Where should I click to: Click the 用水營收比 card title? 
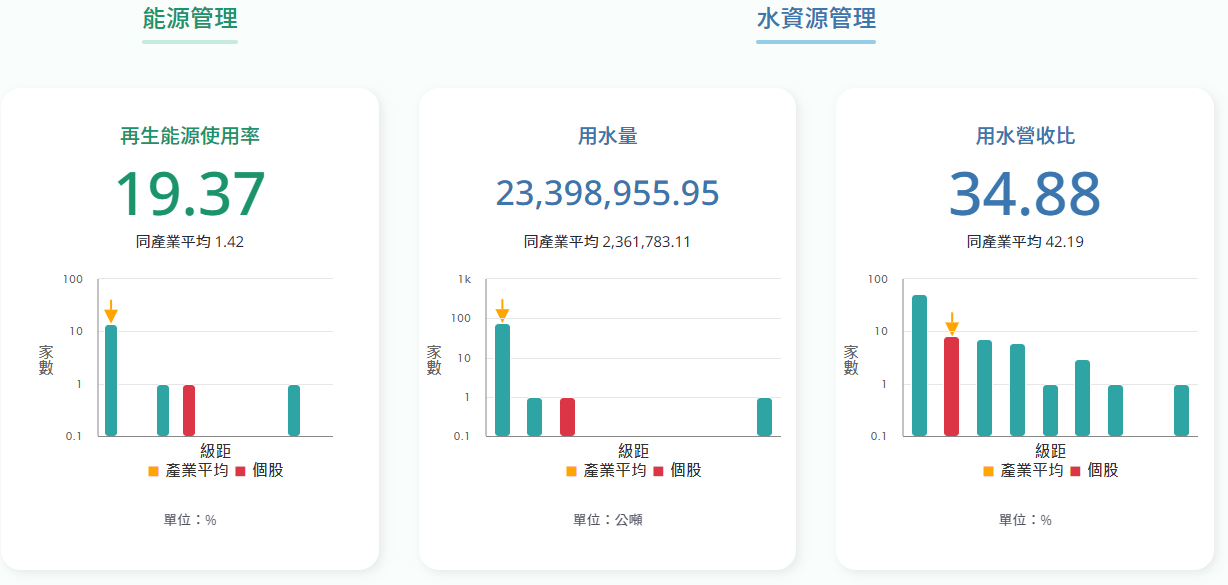coord(1025,136)
